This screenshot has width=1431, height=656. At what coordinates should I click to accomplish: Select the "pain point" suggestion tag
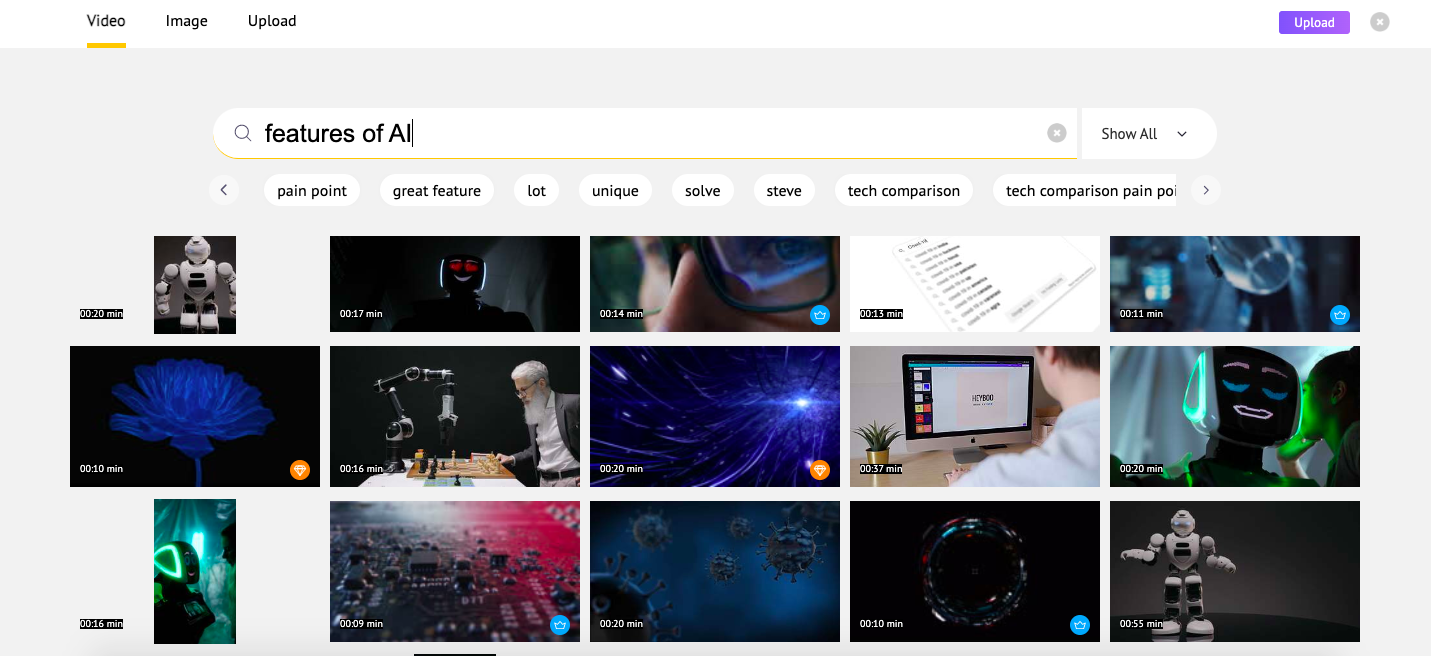(x=312, y=191)
